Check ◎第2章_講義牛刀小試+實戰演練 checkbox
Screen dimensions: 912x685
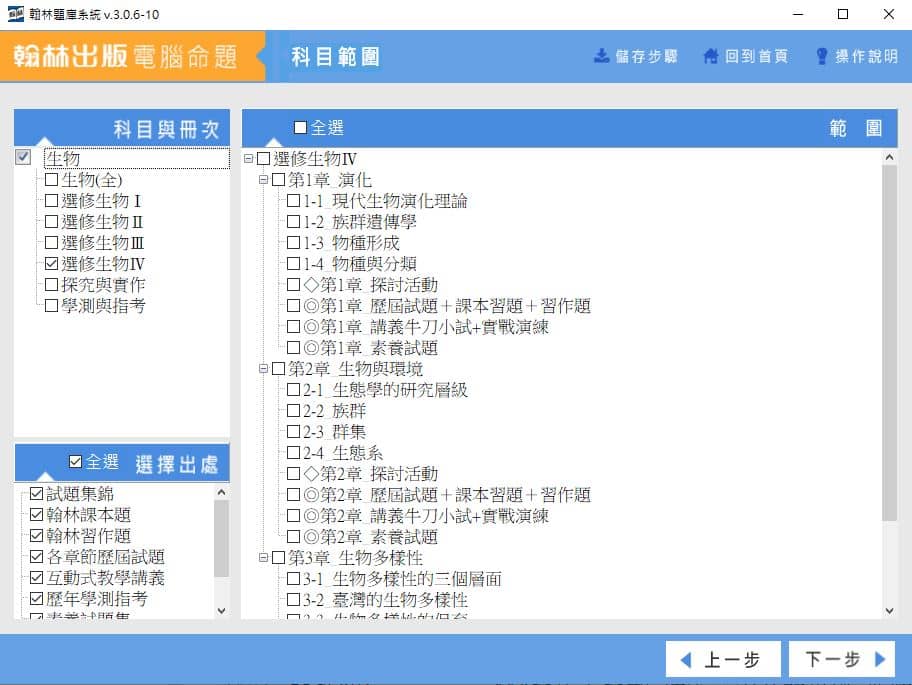click(x=294, y=516)
